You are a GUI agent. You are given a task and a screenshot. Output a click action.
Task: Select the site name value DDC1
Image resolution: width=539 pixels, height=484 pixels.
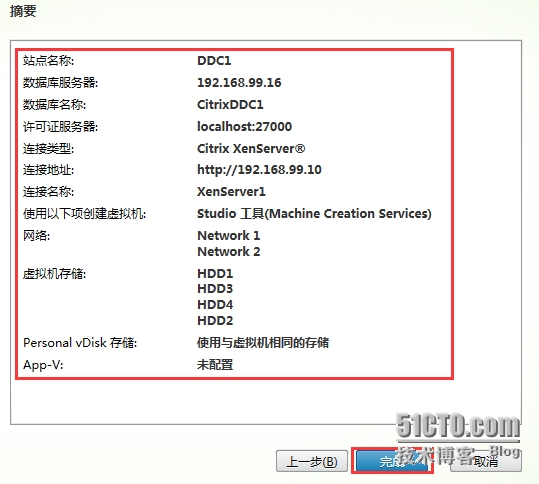[x=214, y=60]
